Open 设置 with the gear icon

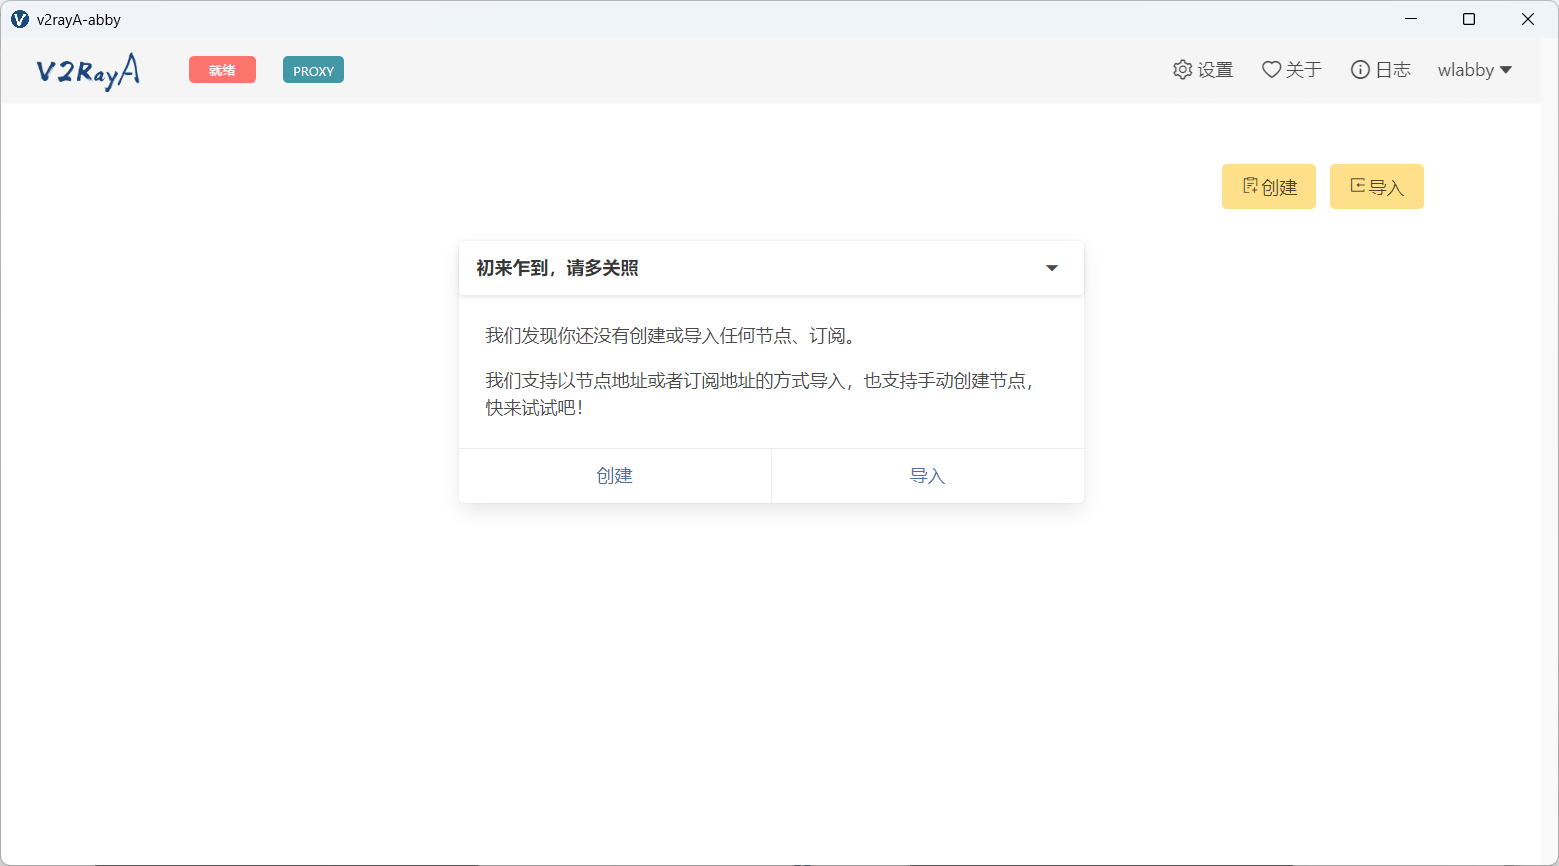click(x=1203, y=70)
